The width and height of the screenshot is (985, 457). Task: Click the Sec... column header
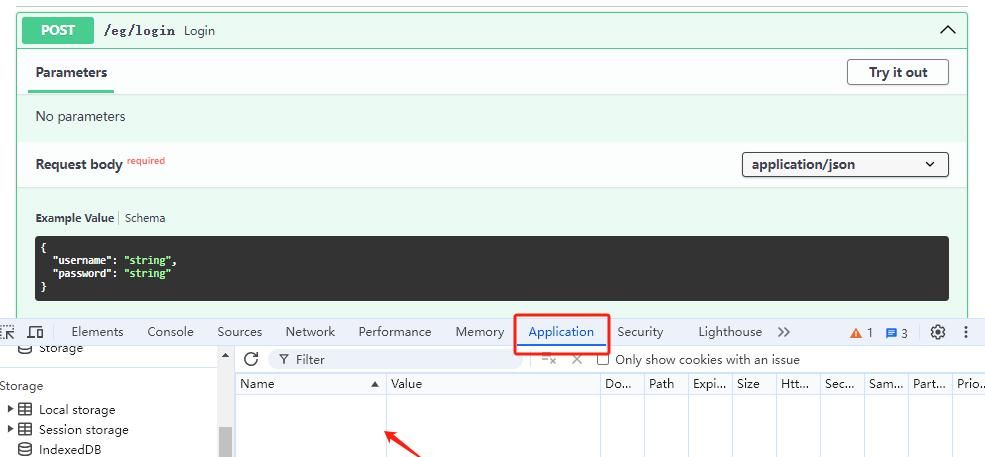coord(842,383)
